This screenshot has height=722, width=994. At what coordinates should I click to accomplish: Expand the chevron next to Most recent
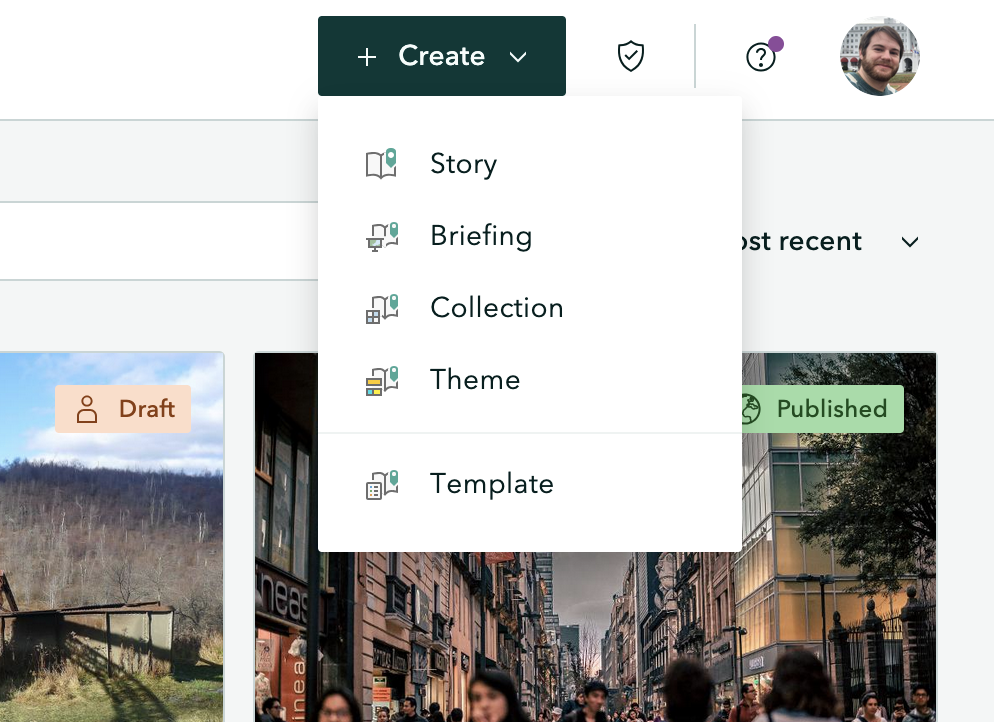coord(909,242)
